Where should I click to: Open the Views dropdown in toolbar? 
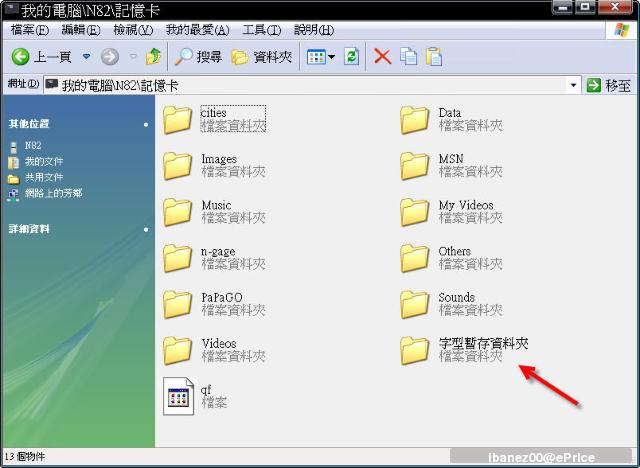click(320, 57)
